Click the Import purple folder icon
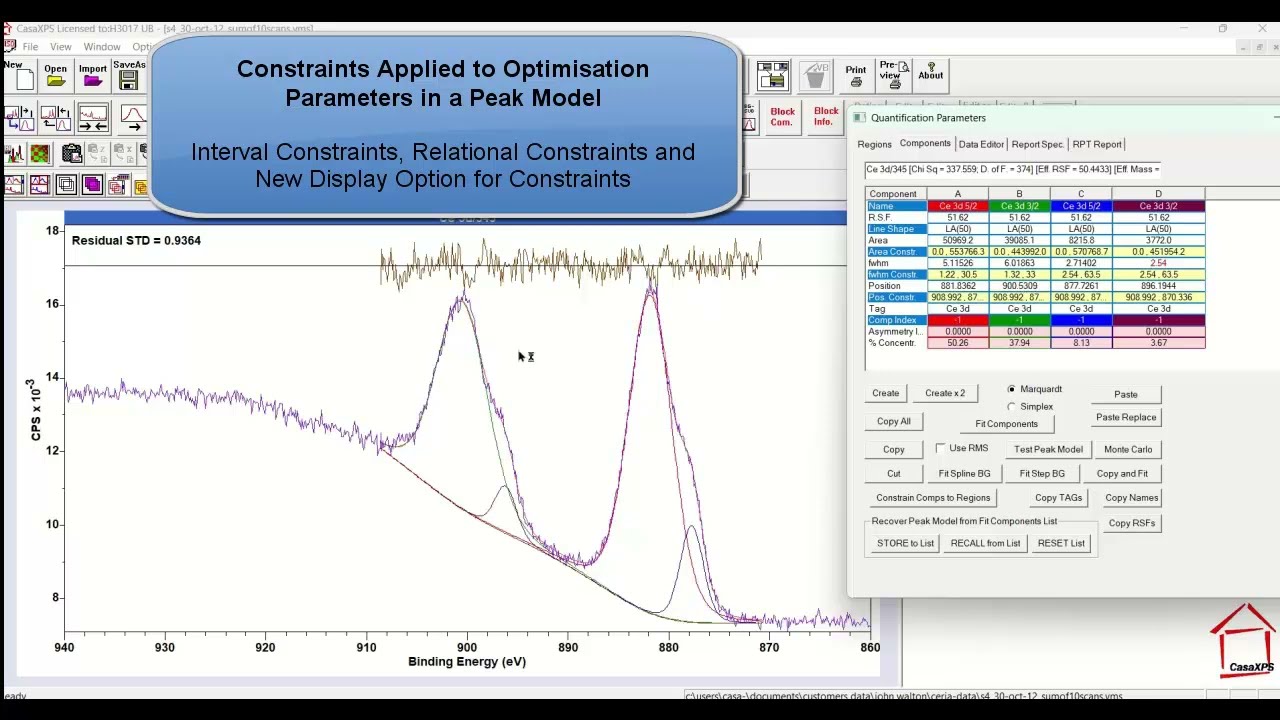Image resolution: width=1280 pixels, height=720 pixels. point(92,76)
